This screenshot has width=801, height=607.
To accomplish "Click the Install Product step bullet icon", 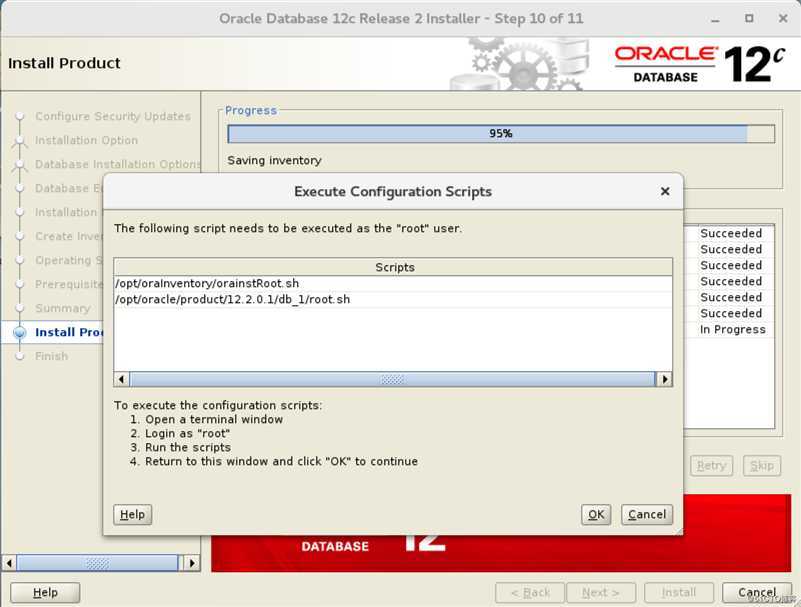I will pos(20,333).
